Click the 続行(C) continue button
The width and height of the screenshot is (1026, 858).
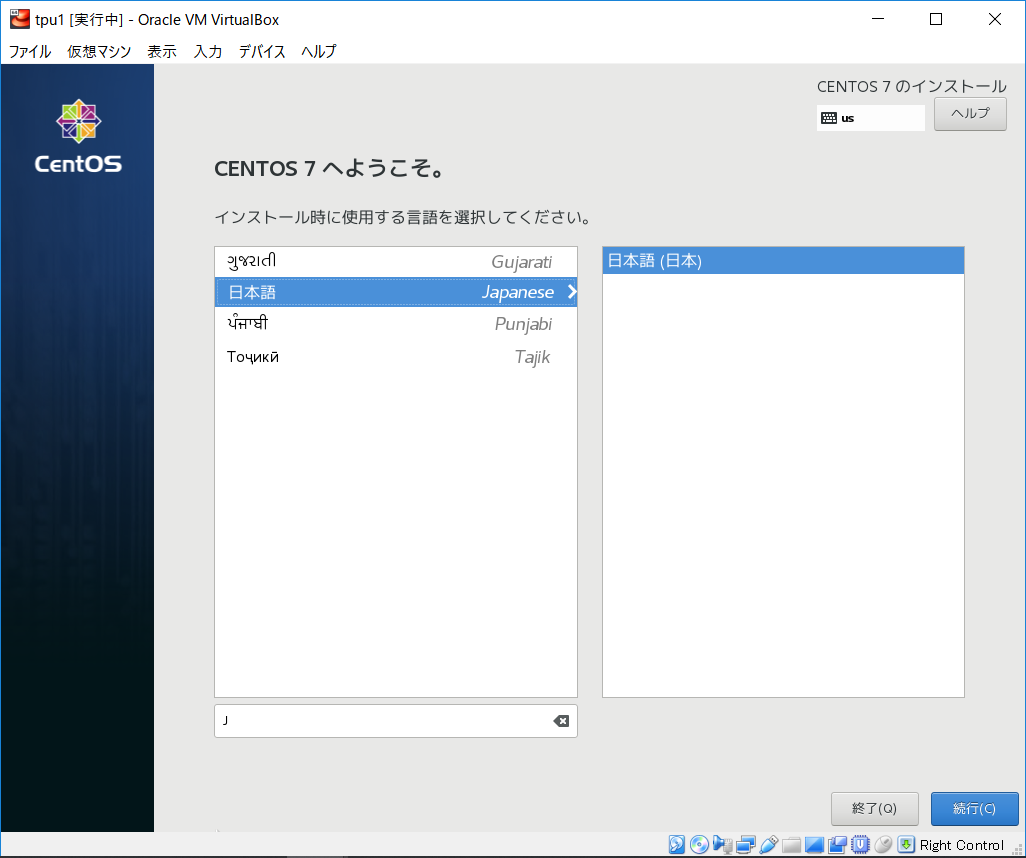(974, 809)
